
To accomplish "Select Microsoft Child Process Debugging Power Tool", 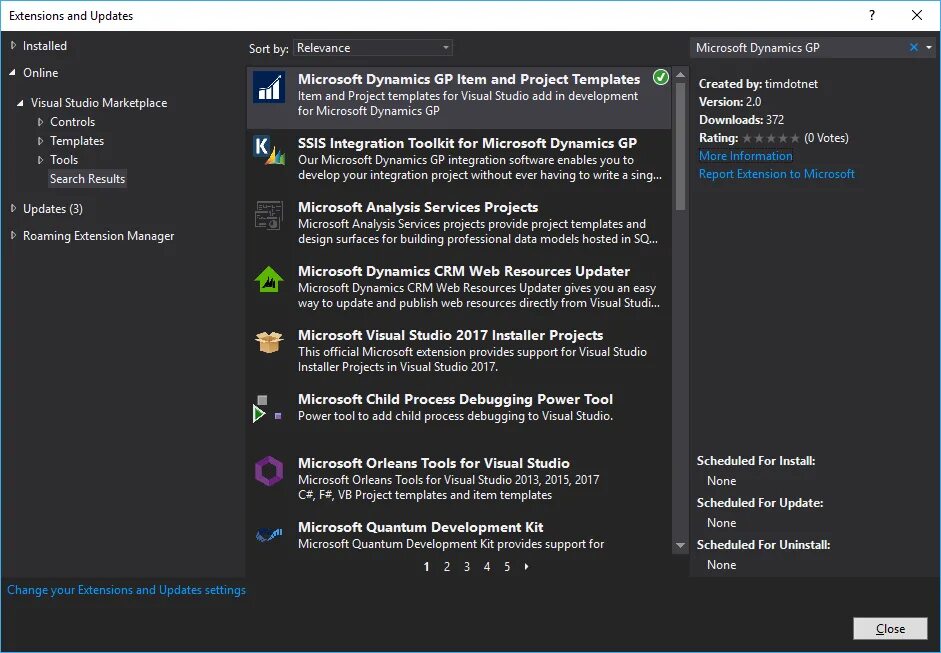I will click(x=459, y=417).
